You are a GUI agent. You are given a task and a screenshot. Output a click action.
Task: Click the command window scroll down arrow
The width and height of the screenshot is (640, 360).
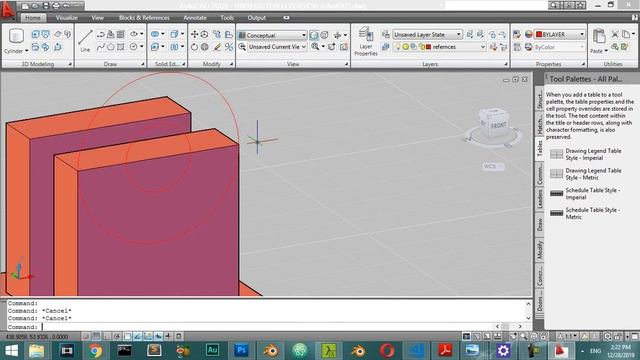pyautogui.click(x=528, y=318)
